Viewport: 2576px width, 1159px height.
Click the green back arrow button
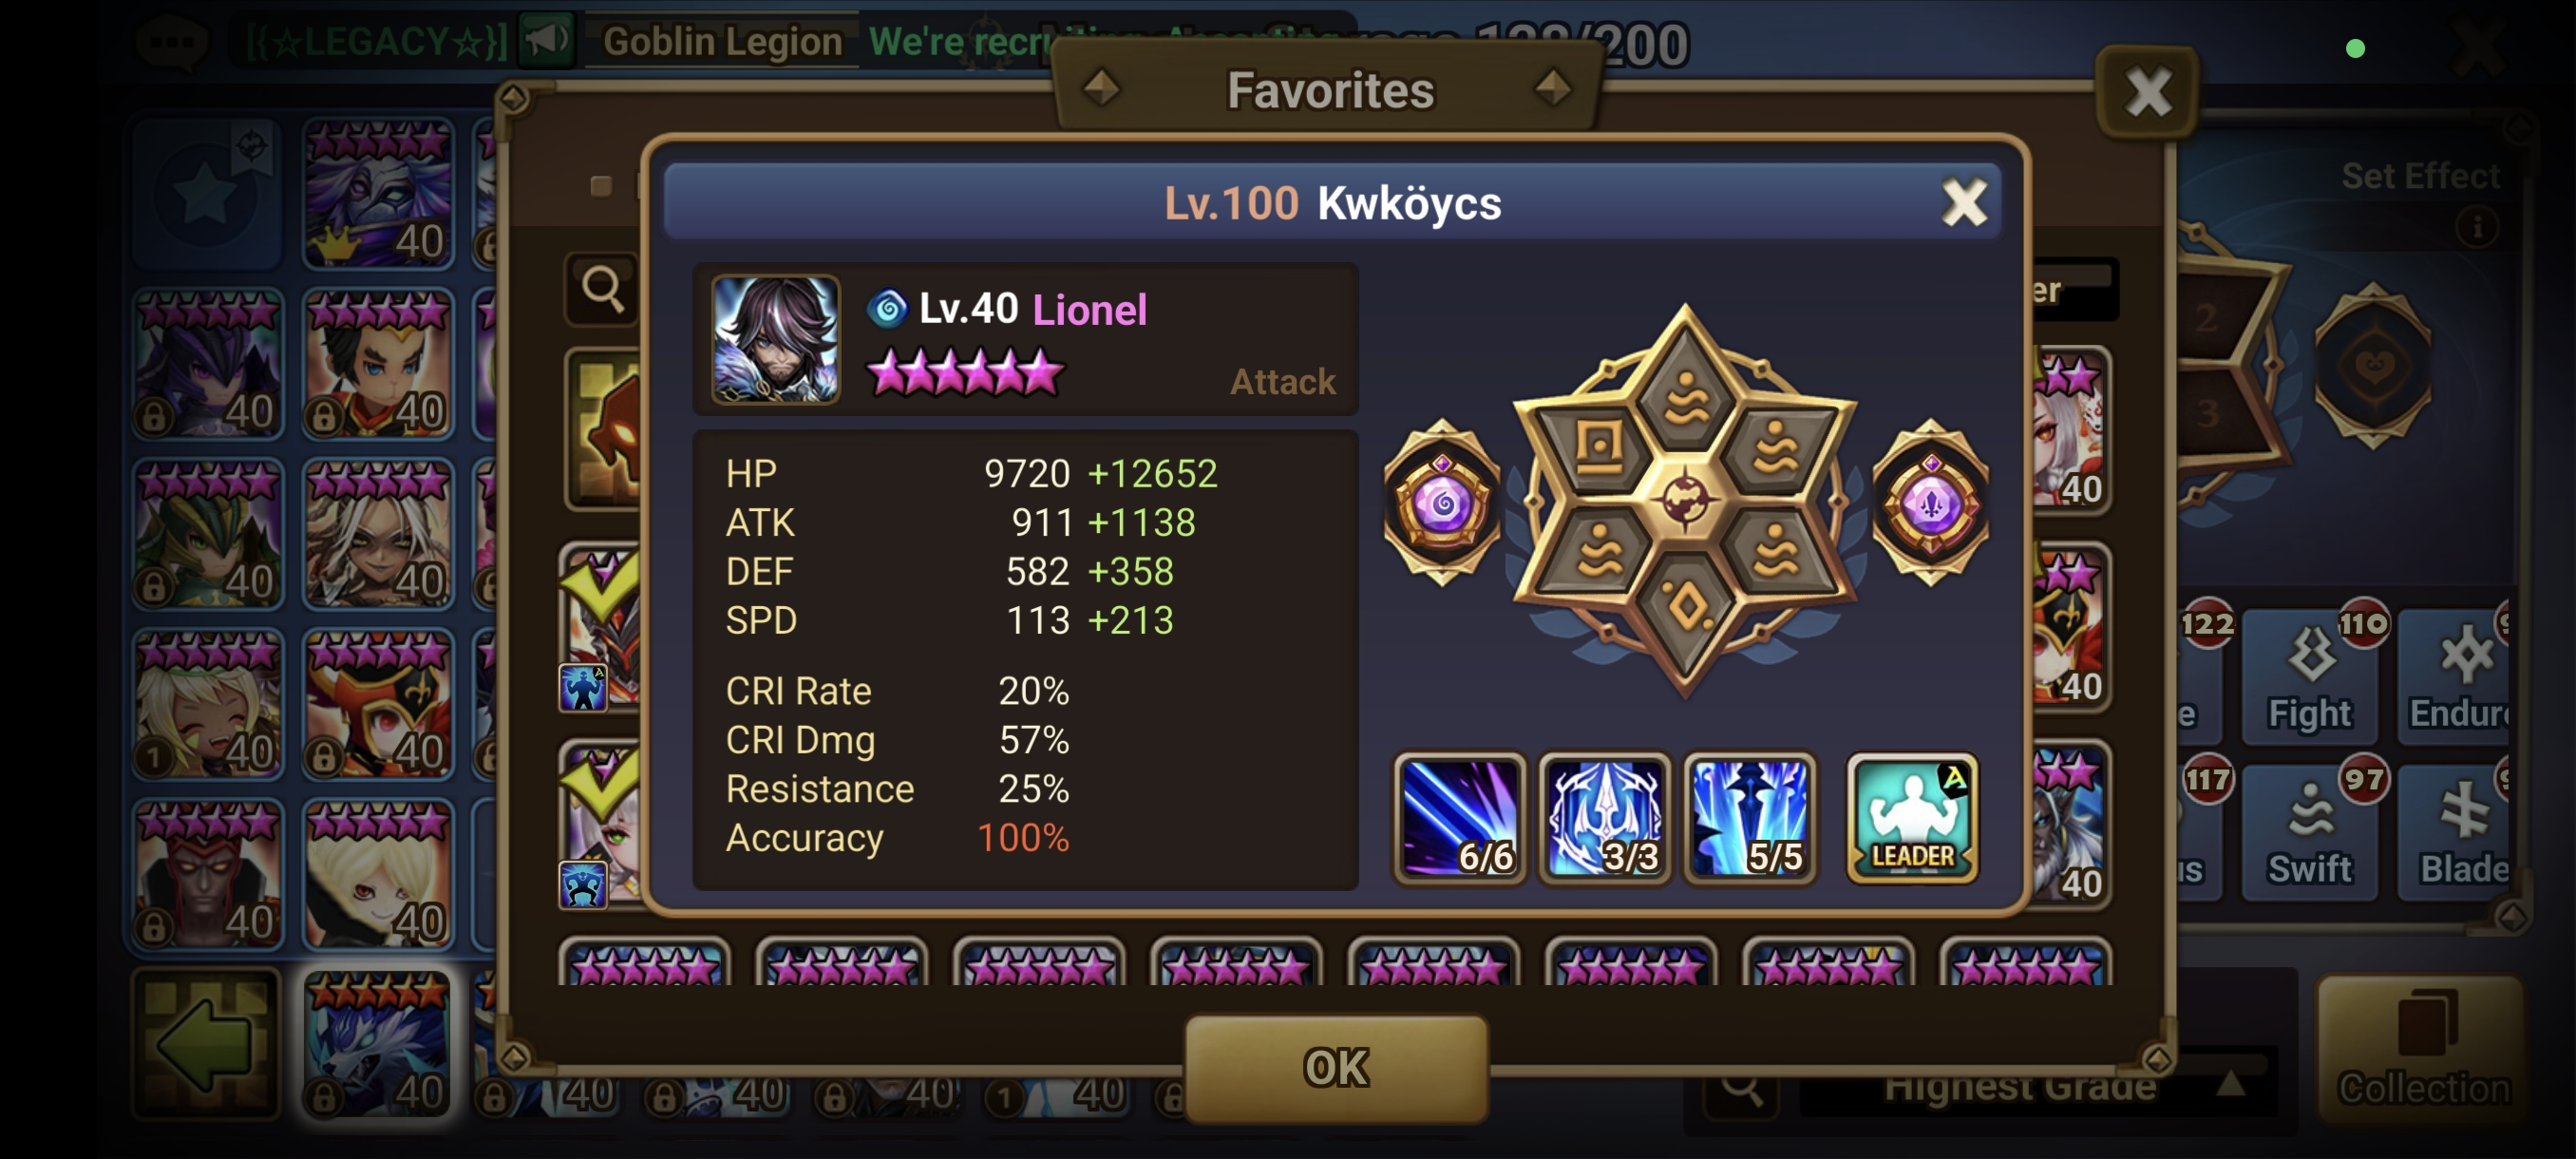coord(206,1043)
